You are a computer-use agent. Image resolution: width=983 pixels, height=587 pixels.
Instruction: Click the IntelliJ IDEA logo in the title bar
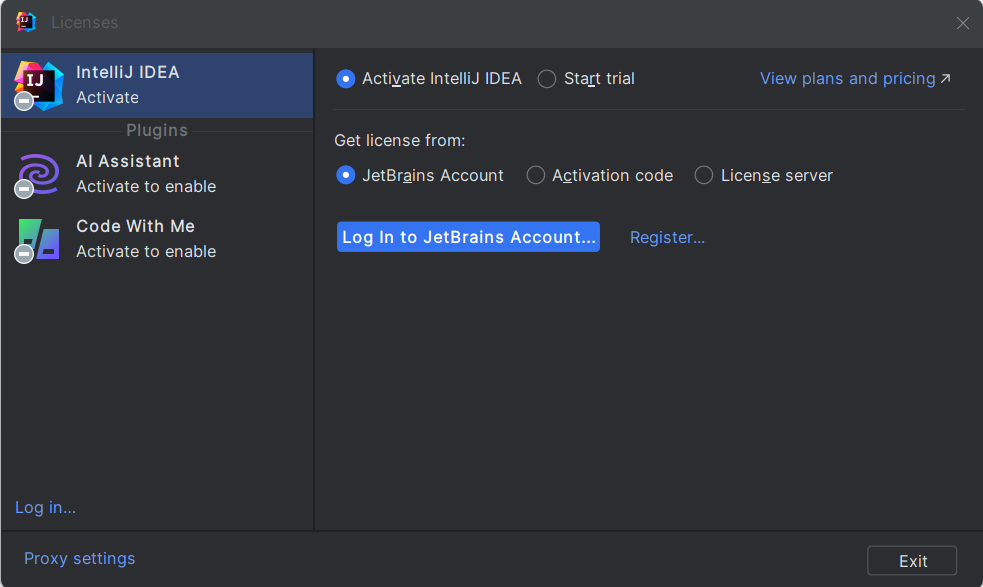coord(26,22)
